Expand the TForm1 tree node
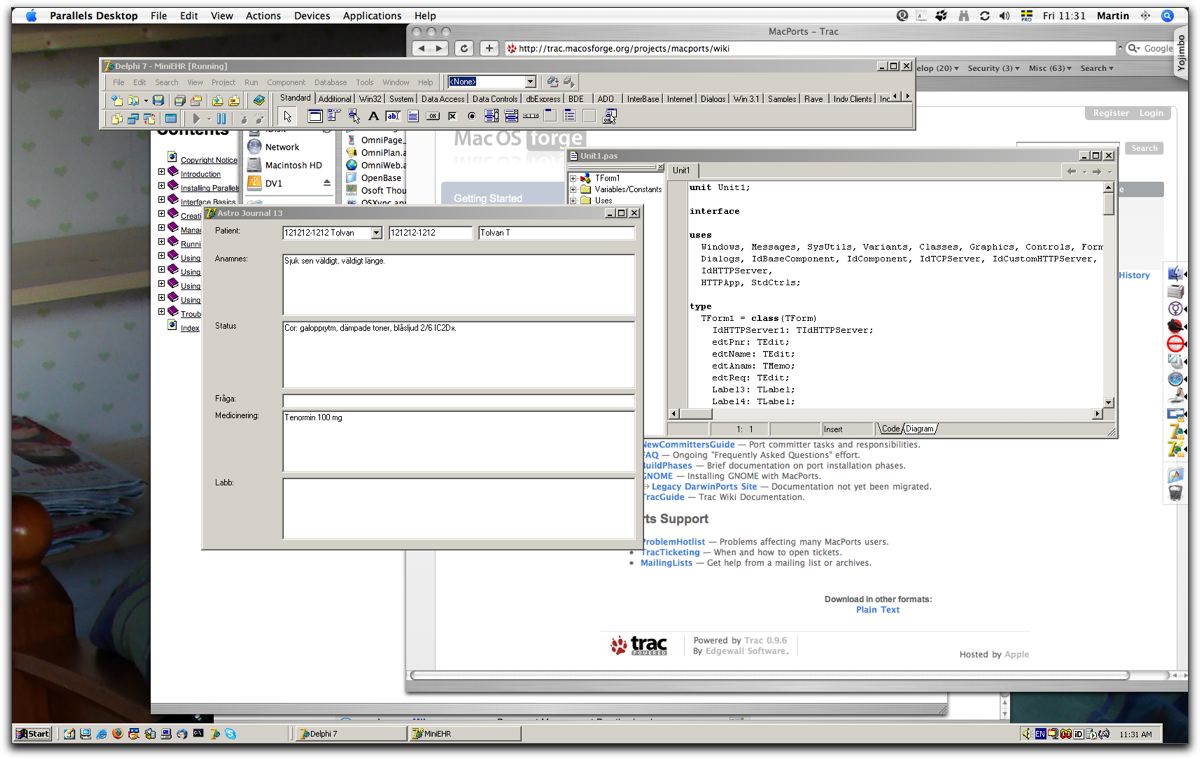The image size is (1200, 759). point(574,178)
